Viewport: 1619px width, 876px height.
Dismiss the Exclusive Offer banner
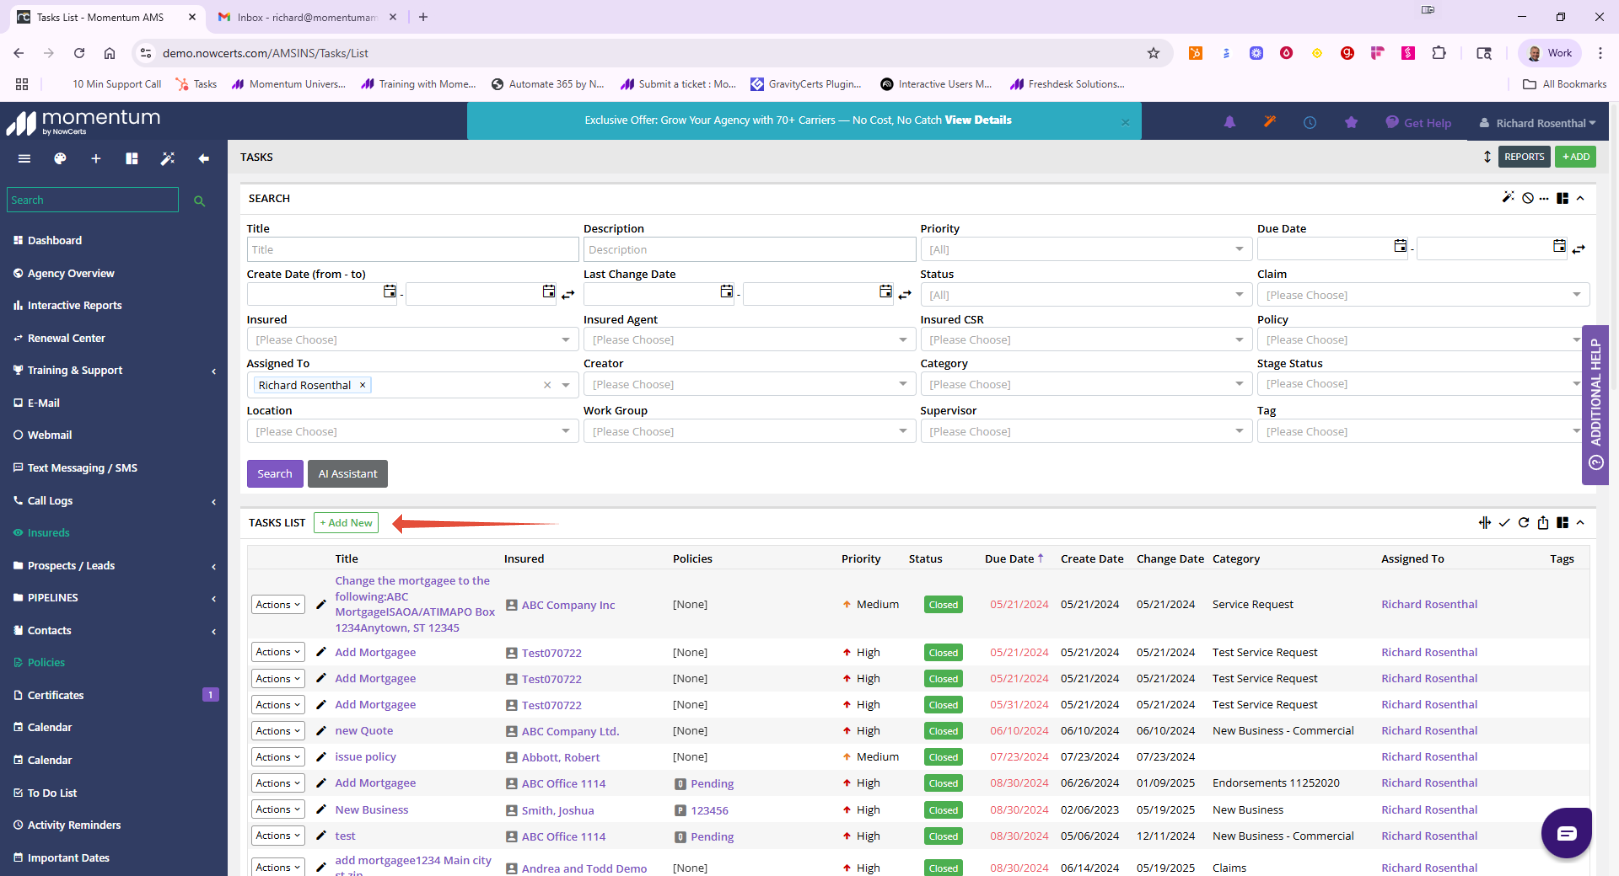[x=1125, y=122]
